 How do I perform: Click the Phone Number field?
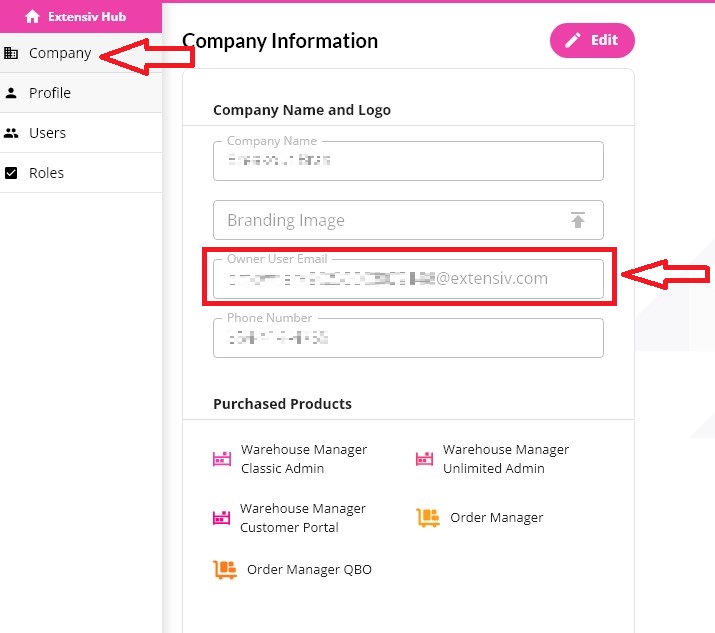(x=408, y=338)
